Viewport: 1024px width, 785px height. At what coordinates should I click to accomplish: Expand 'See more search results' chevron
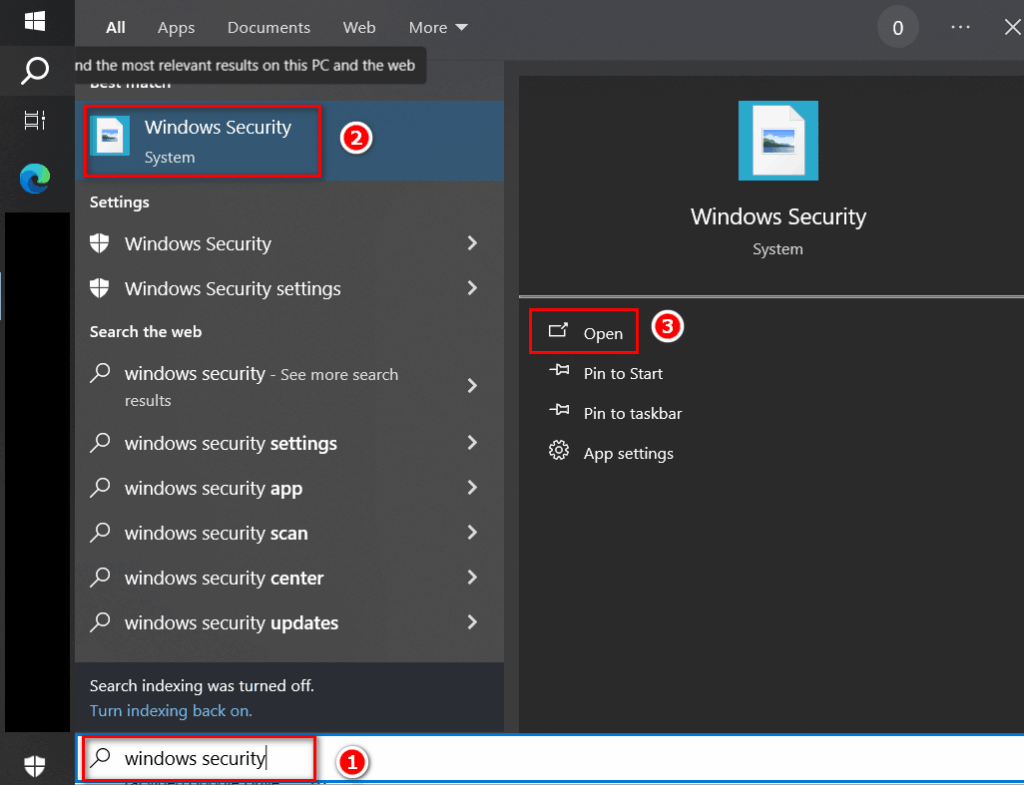coord(472,385)
